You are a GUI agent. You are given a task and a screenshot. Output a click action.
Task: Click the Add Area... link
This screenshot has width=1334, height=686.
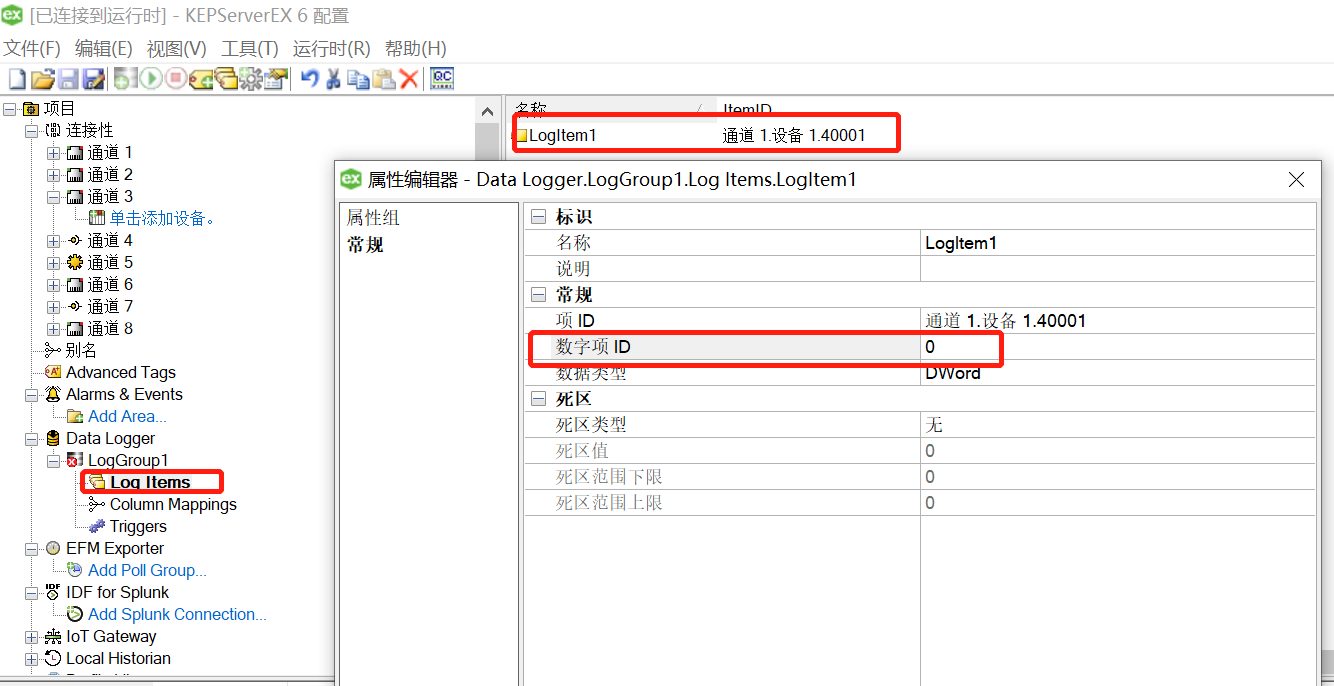(x=127, y=416)
